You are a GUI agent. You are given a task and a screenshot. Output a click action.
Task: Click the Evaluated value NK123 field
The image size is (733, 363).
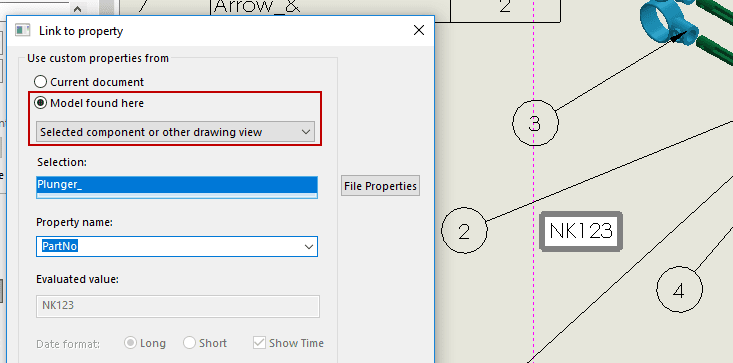pyautogui.click(x=178, y=306)
